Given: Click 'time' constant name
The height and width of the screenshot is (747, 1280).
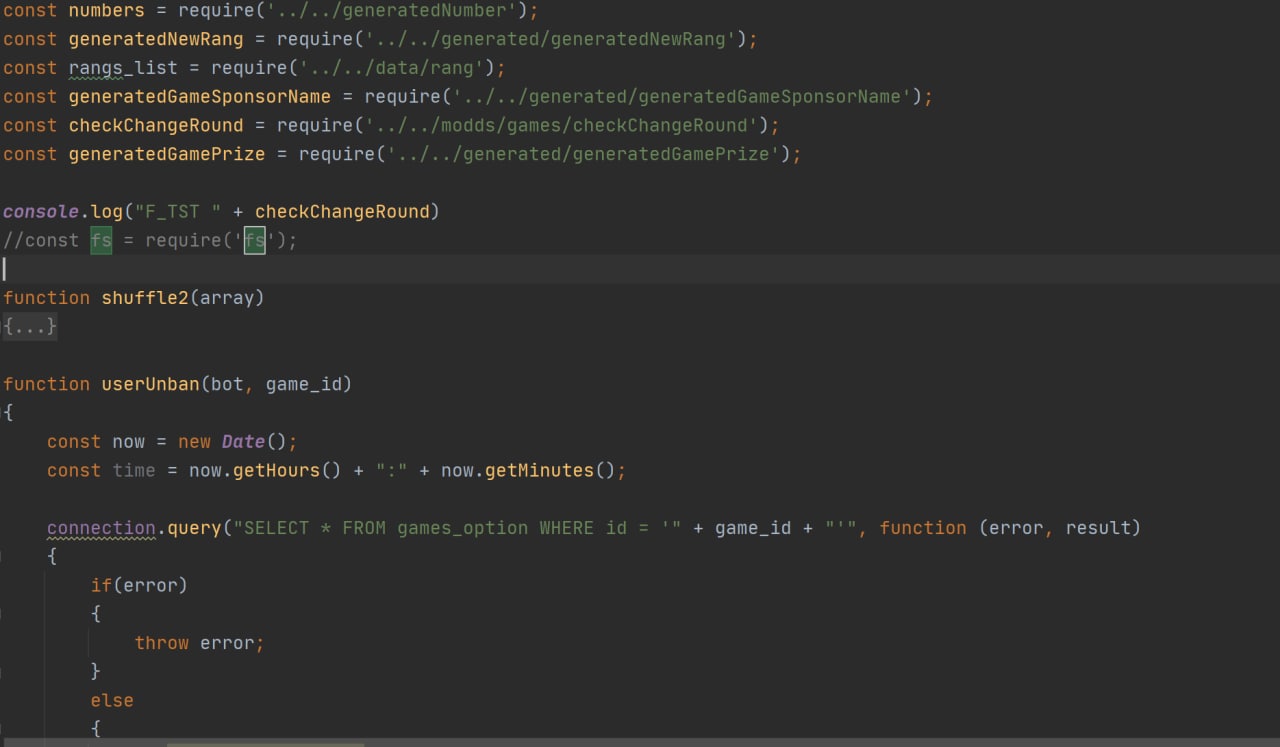Looking at the screenshot, I should pos(134,470).
